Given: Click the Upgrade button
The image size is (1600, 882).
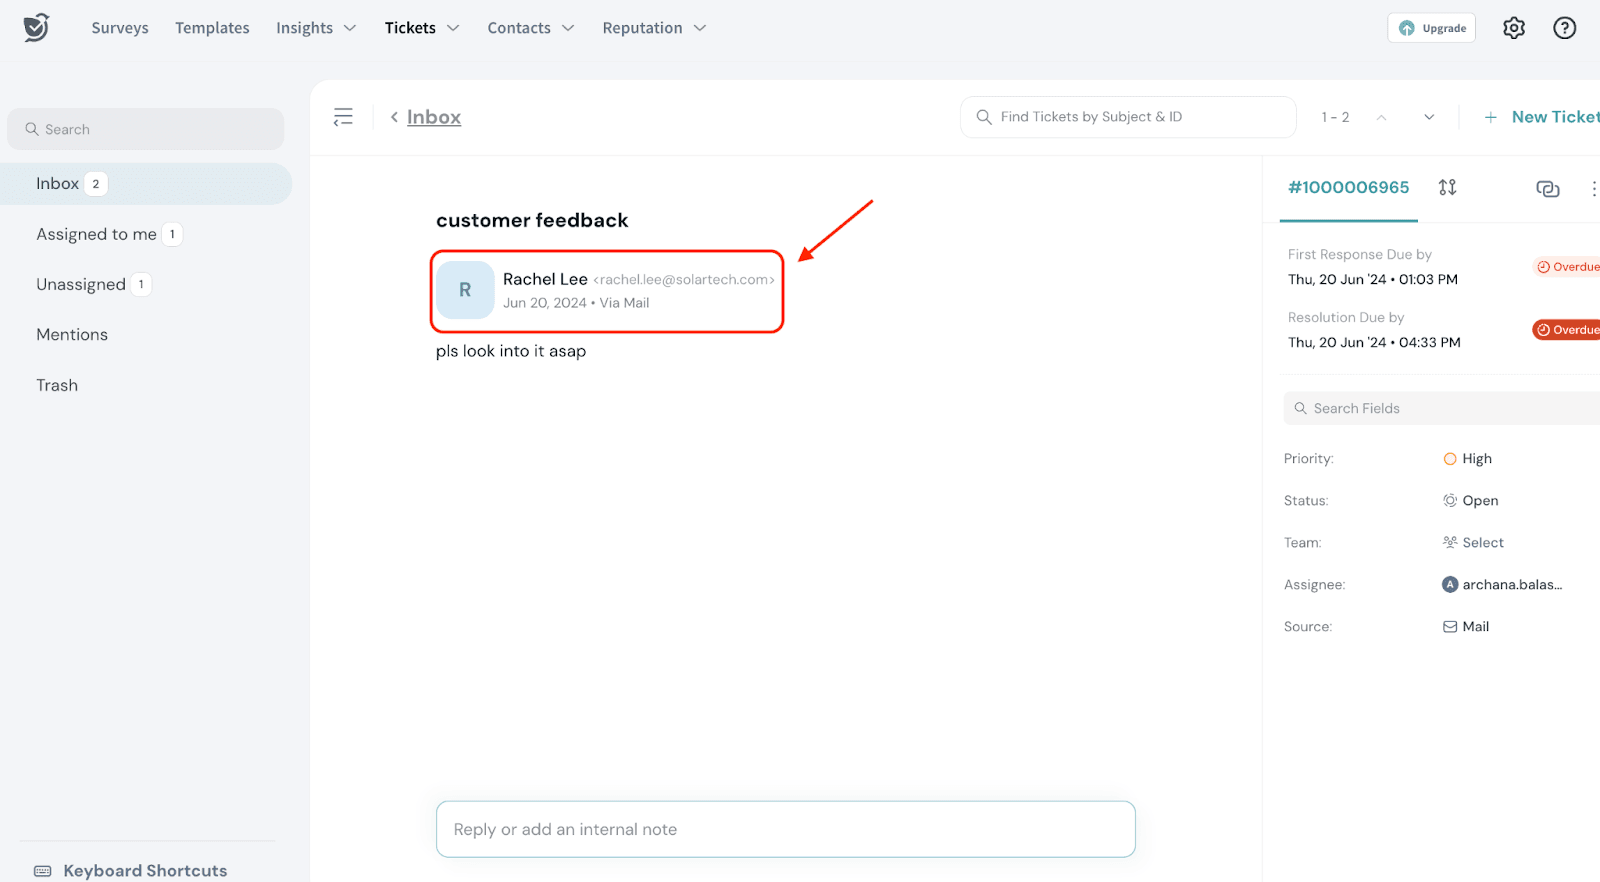Looking at the screenshot, I should (1431, 28).
